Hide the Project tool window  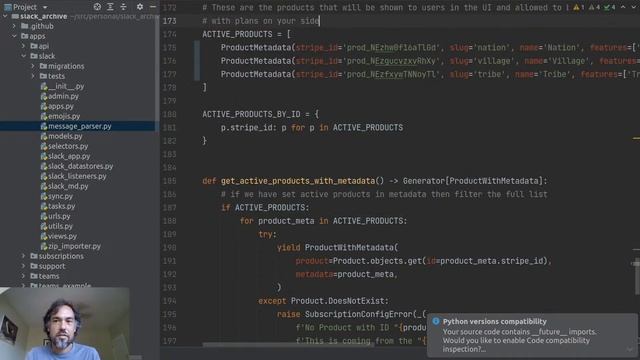pyautogui.click(x=153, y=7)
